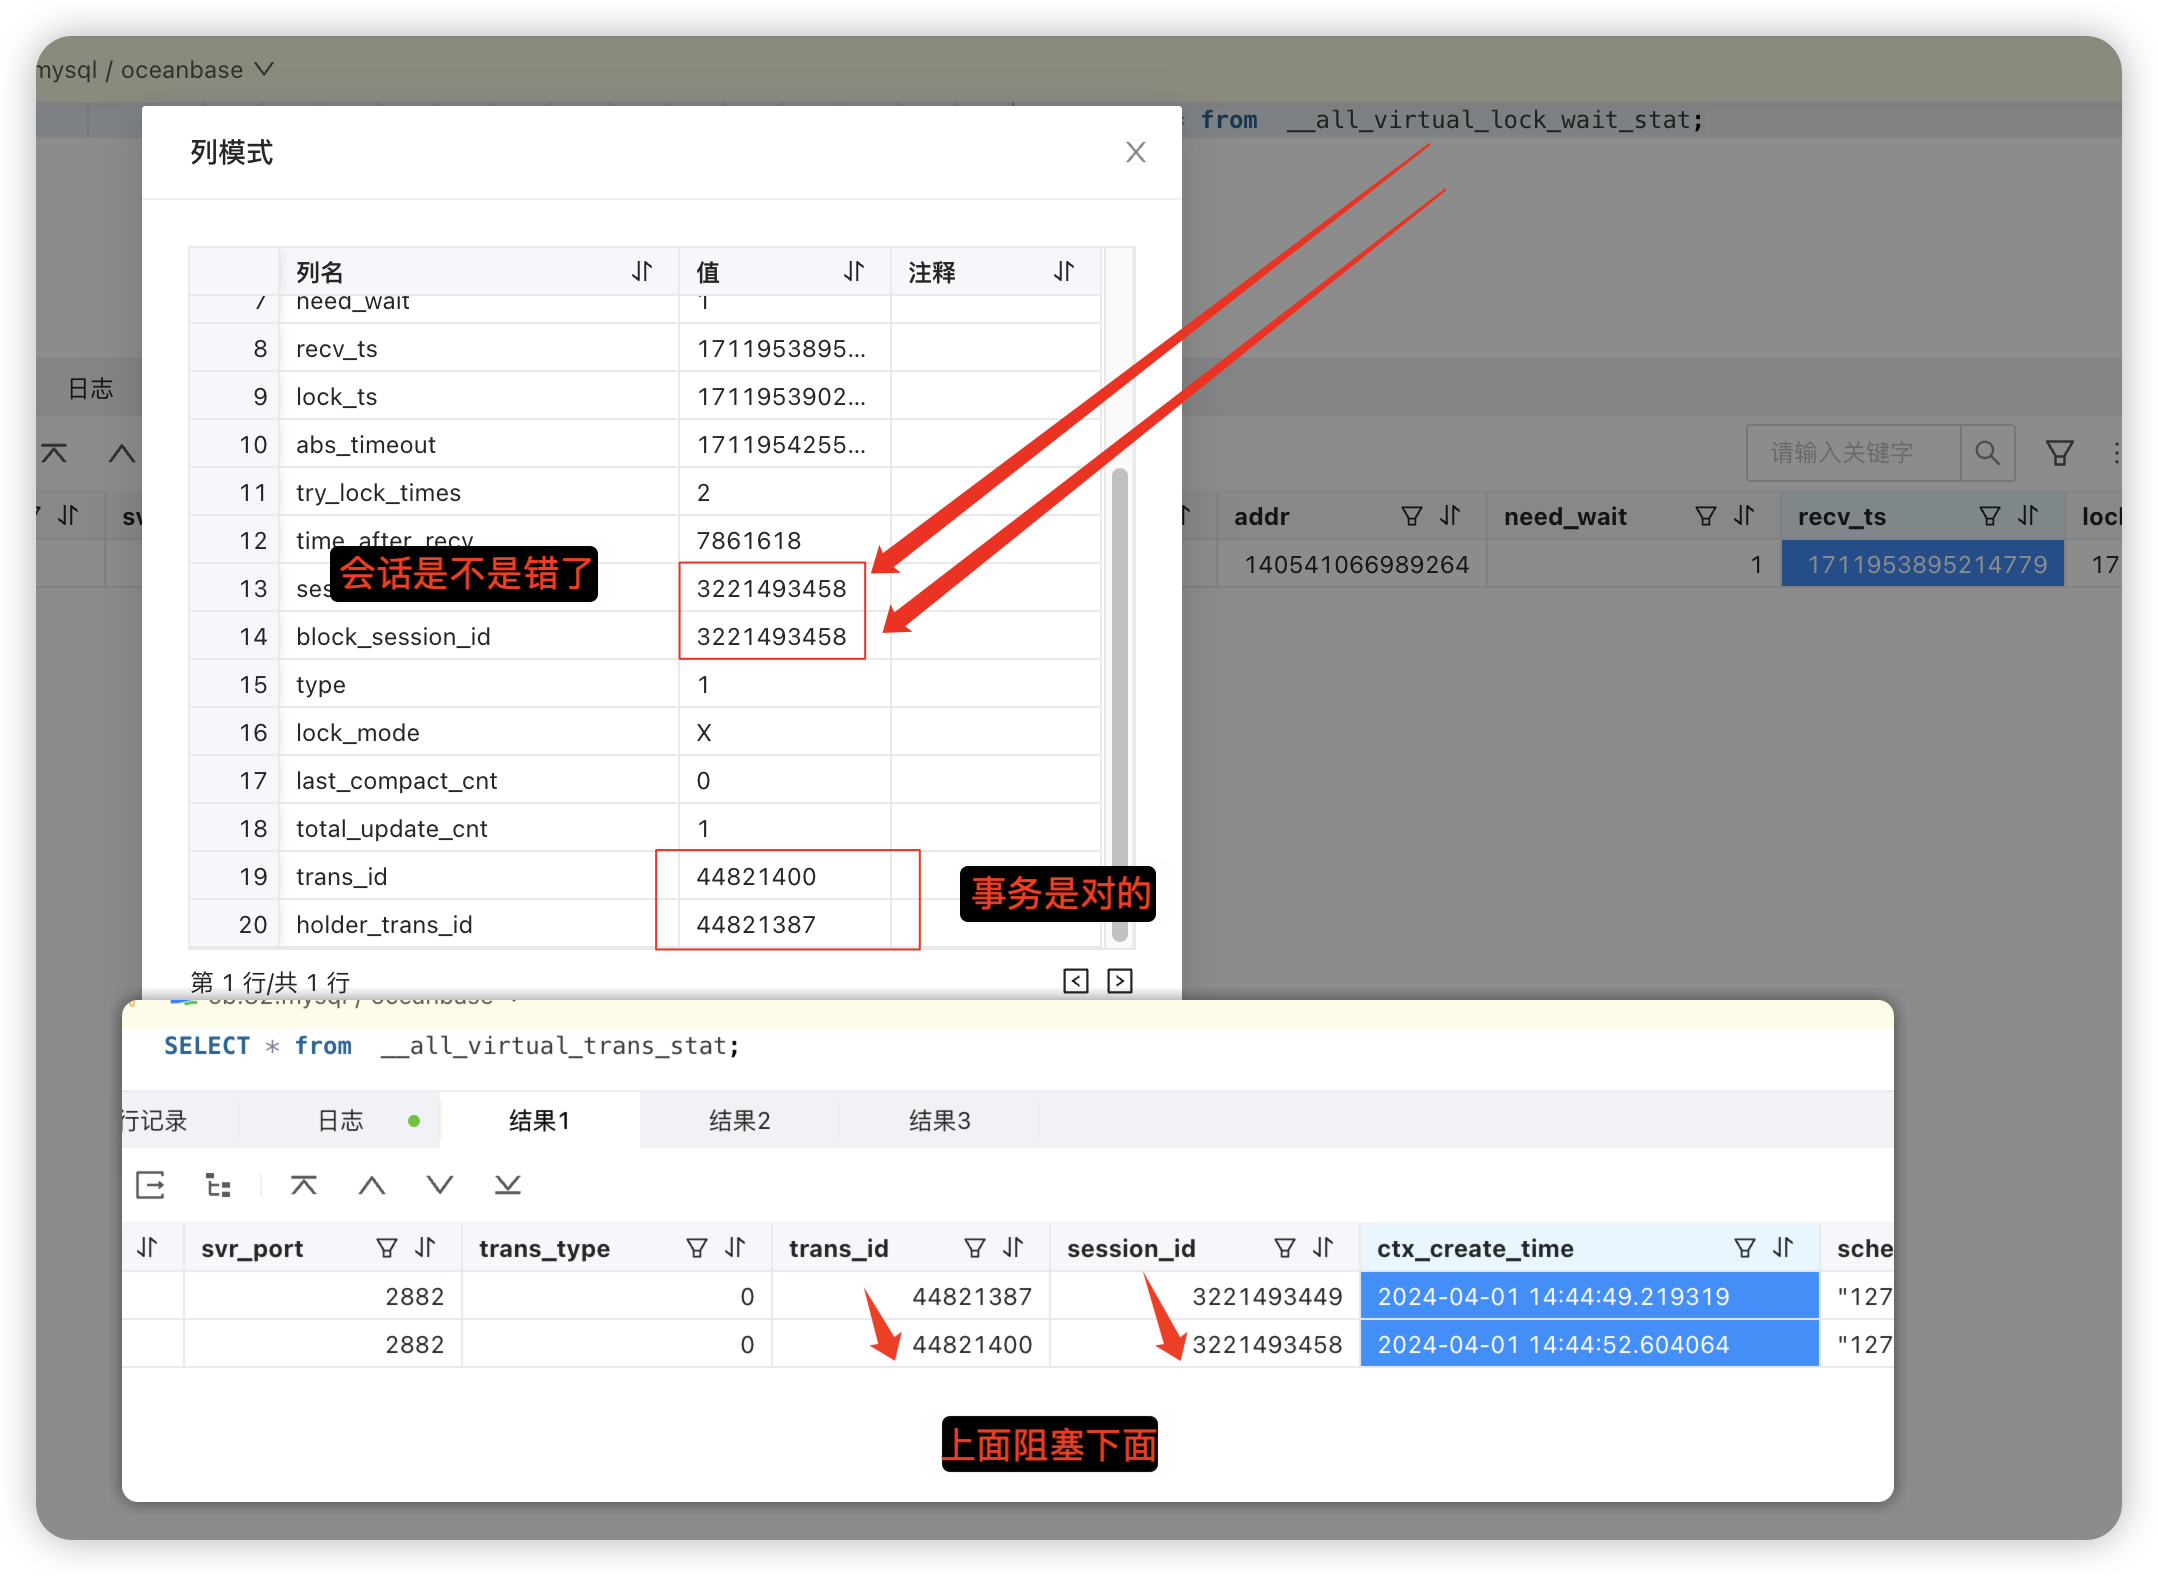Go to previous row in column-mode dialog
2158x1576 pixels.
pyautogui.click(x=1076, y=981)
